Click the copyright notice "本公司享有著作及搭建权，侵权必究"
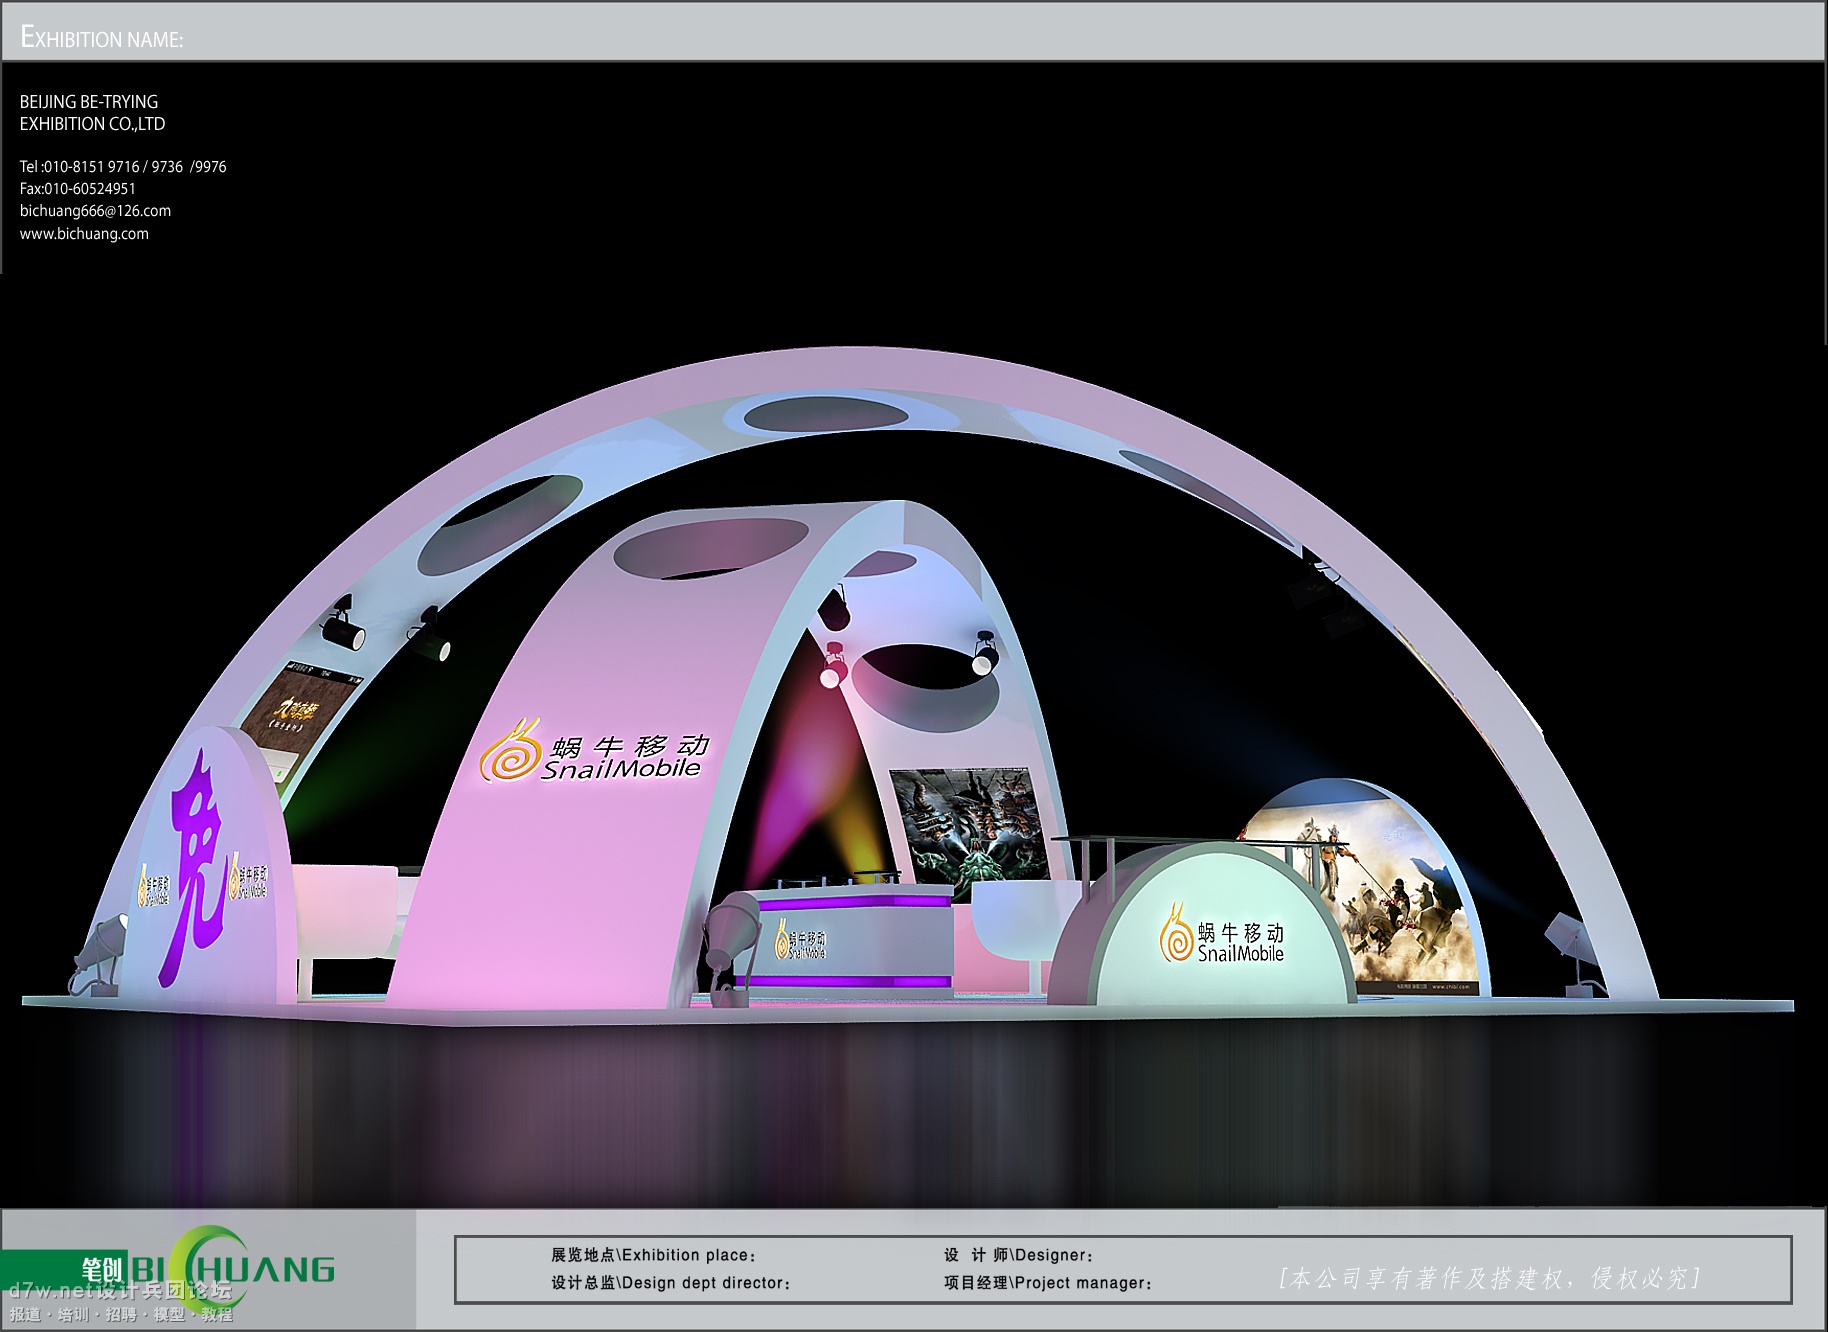Viewport: 1828px width, 1332px height. click(x=1489, y=1278)
